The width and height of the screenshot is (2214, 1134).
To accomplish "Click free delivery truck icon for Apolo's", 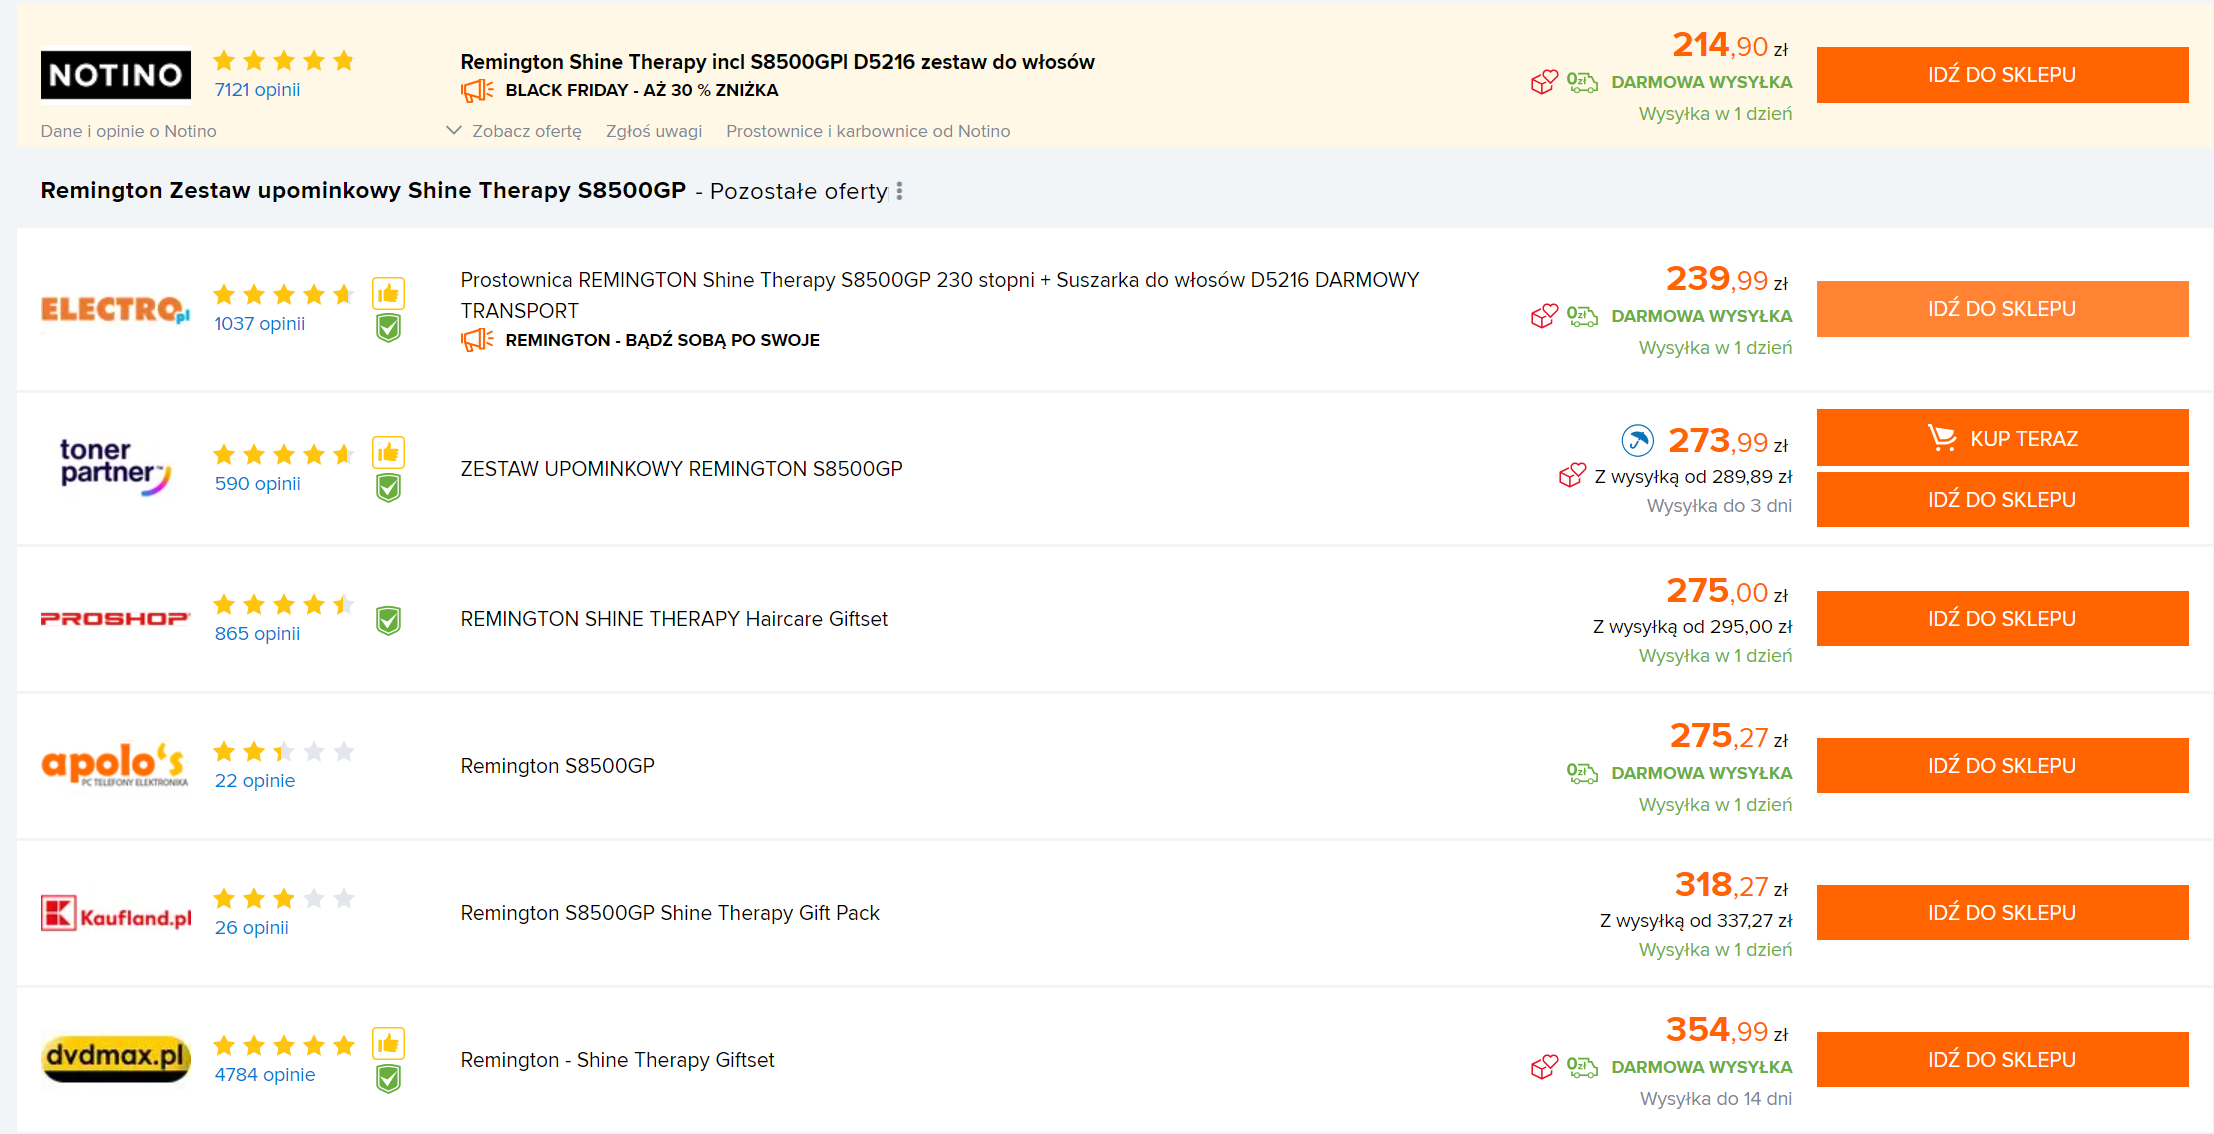I will coord(1582,773).
